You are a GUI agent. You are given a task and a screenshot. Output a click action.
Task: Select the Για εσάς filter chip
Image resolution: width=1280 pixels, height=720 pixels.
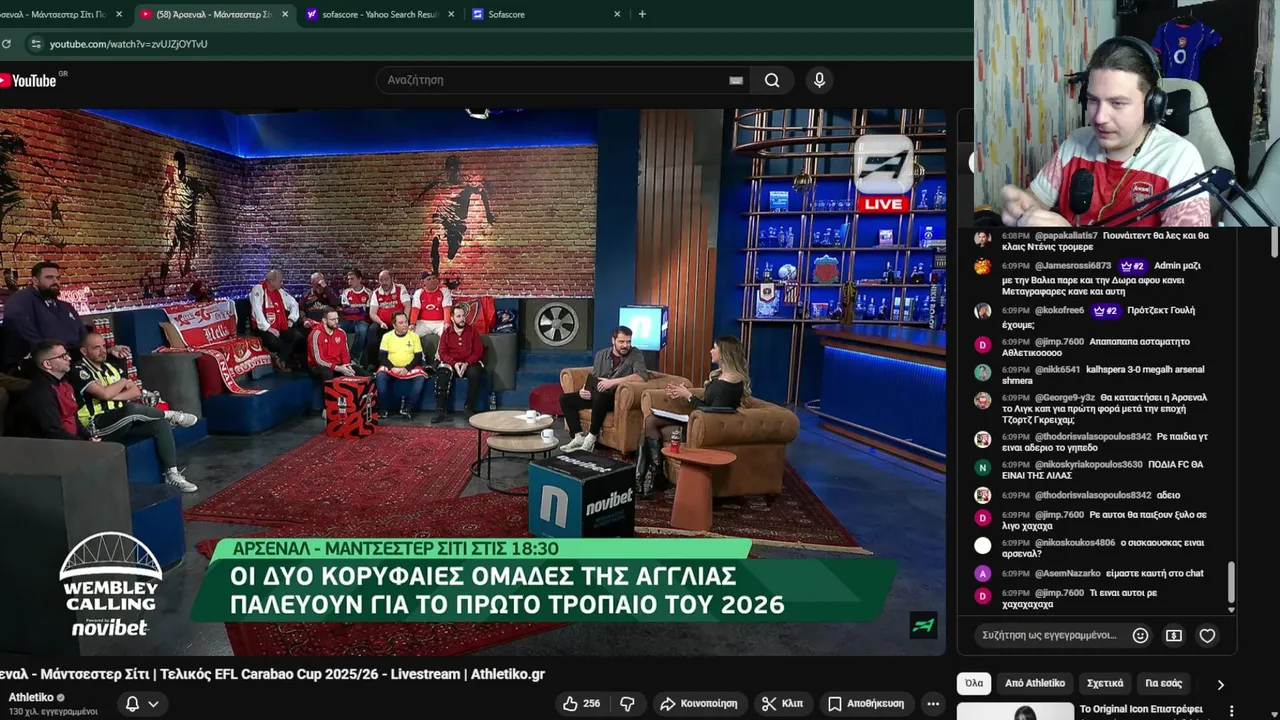point(1163,683)
